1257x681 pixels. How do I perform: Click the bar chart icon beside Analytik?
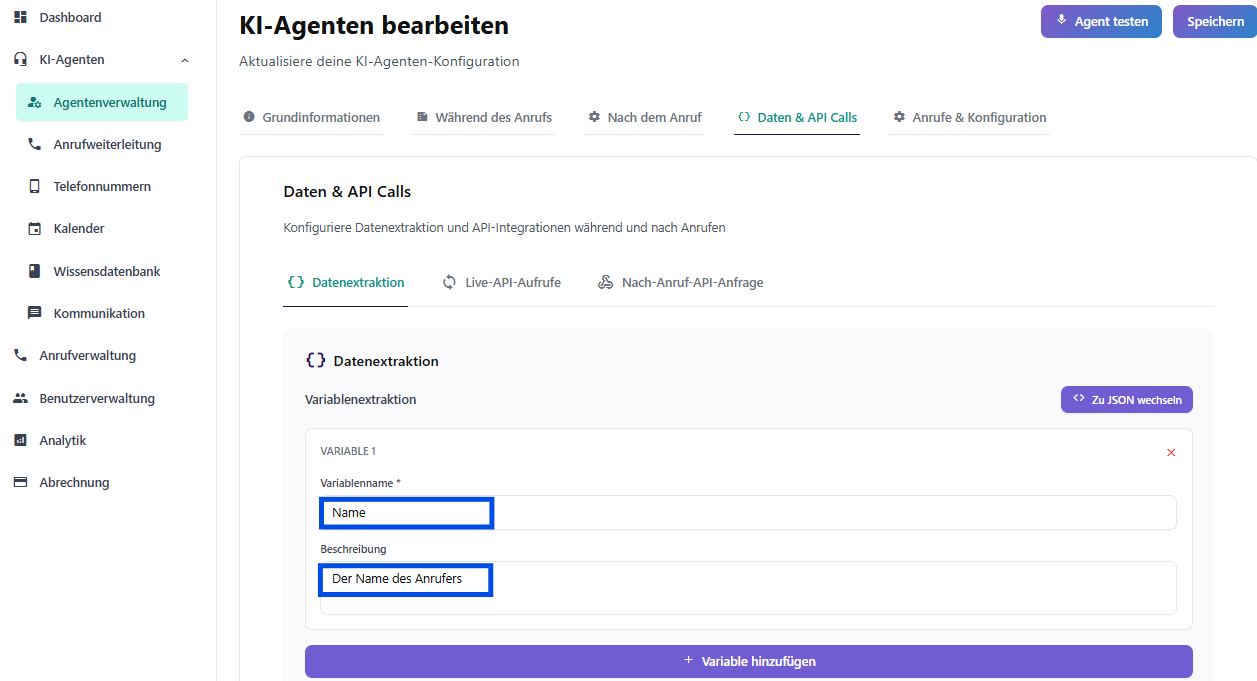click(20, 441)
